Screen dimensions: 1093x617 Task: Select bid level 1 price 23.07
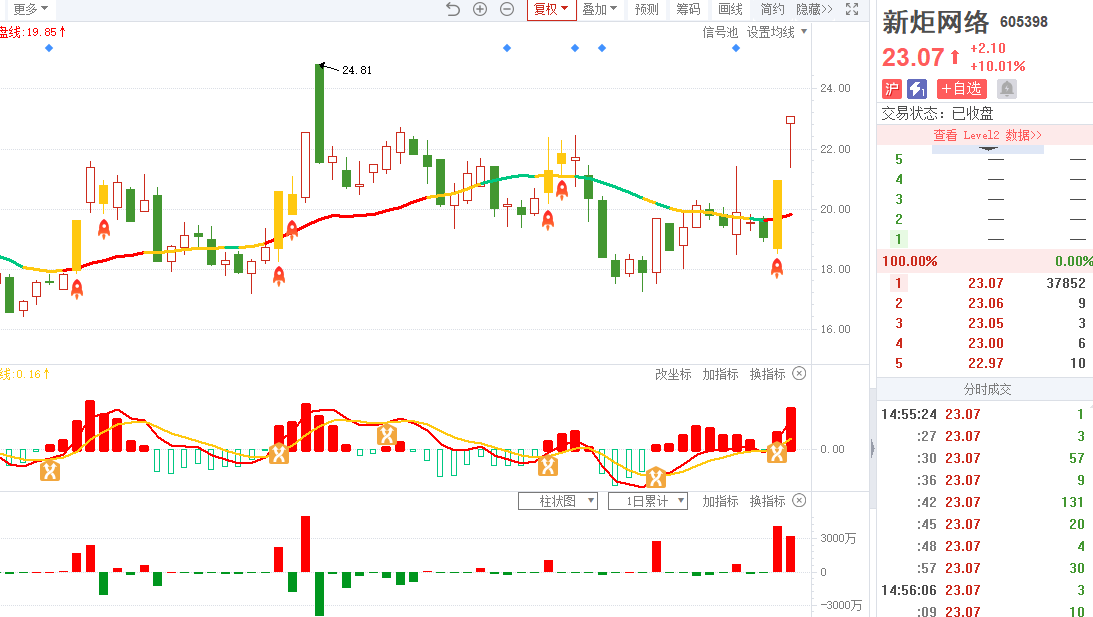(986, 283)
